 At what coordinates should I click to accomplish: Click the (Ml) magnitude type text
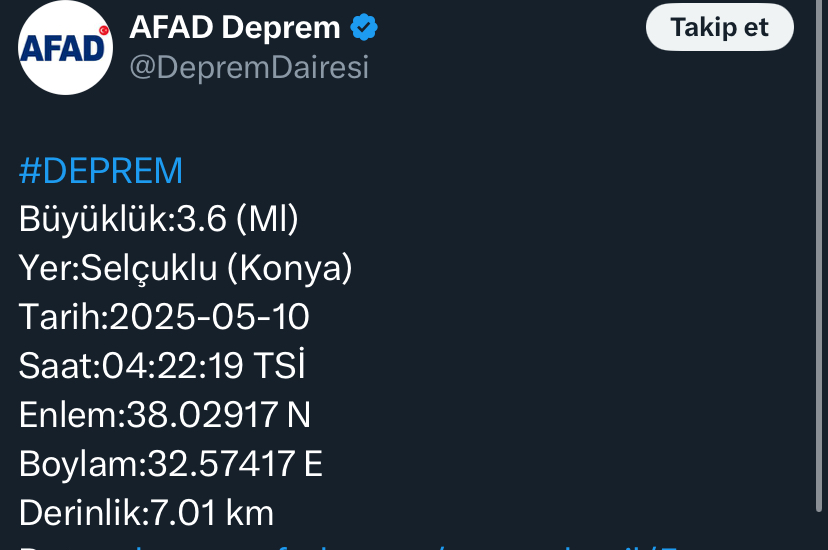[x=267, y=219]
